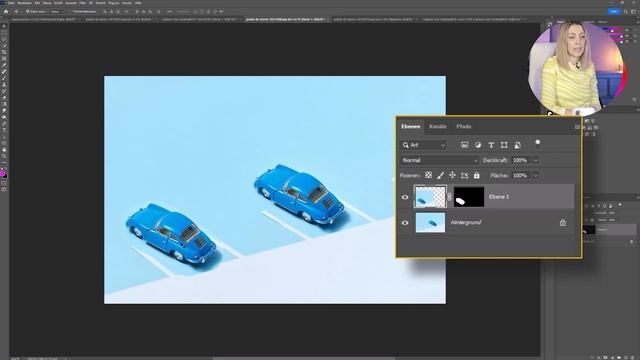Click the foreground color swatch

coord(3,174)
